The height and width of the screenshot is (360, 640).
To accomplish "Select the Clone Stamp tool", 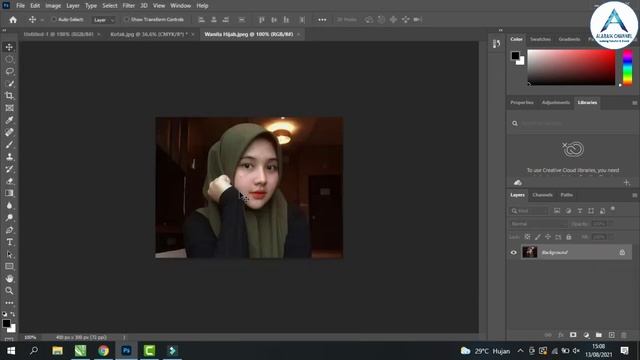I will tap(9, 157).
